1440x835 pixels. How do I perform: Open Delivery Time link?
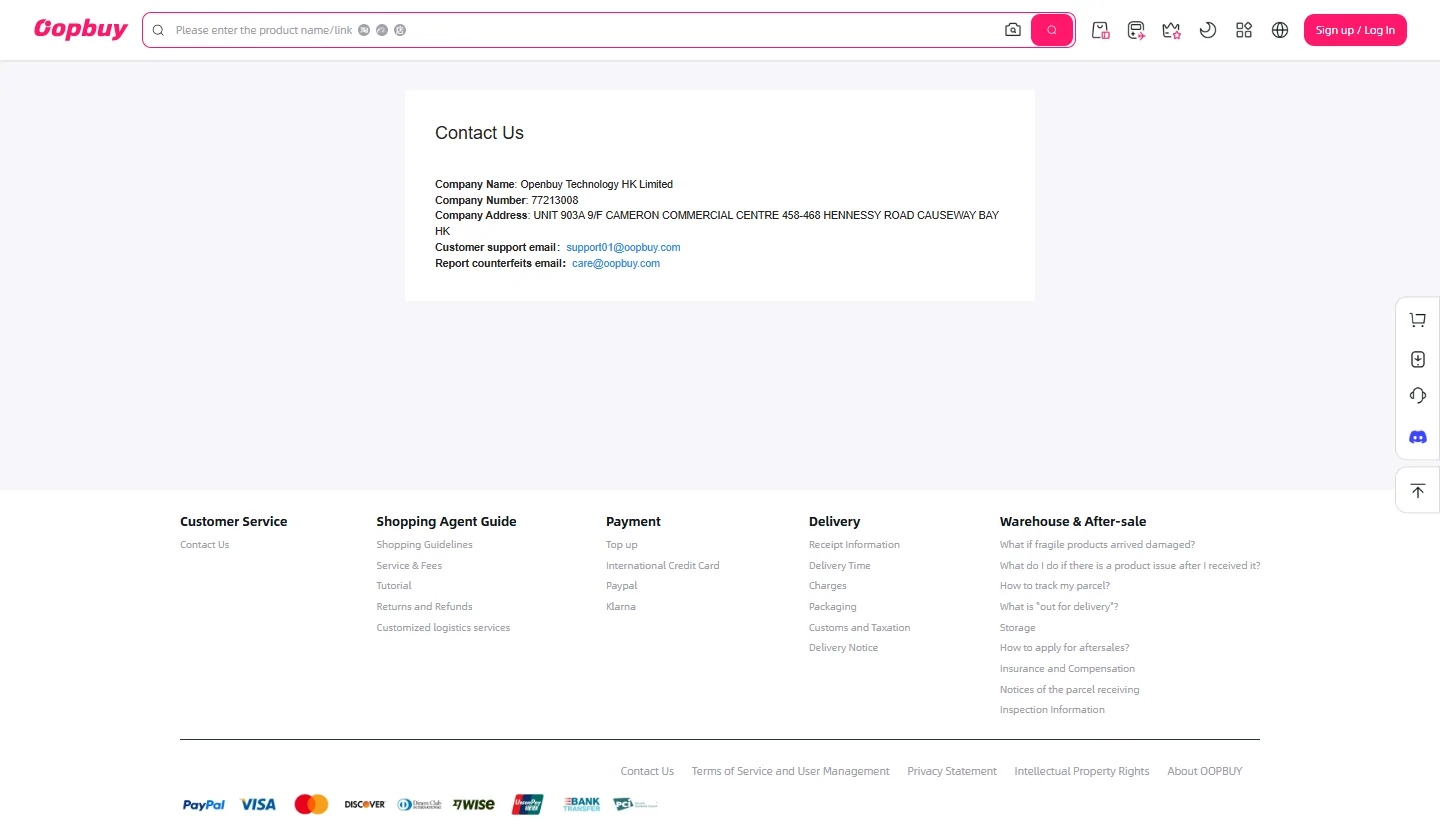pos(840,566)
